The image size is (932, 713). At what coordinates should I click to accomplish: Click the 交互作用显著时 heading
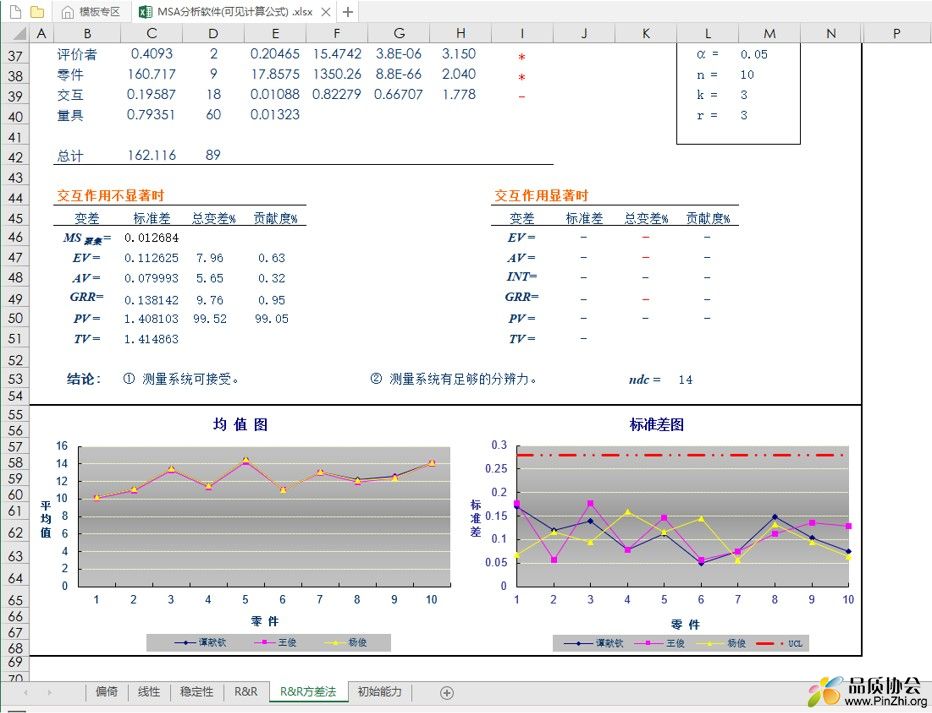(541, 195)
